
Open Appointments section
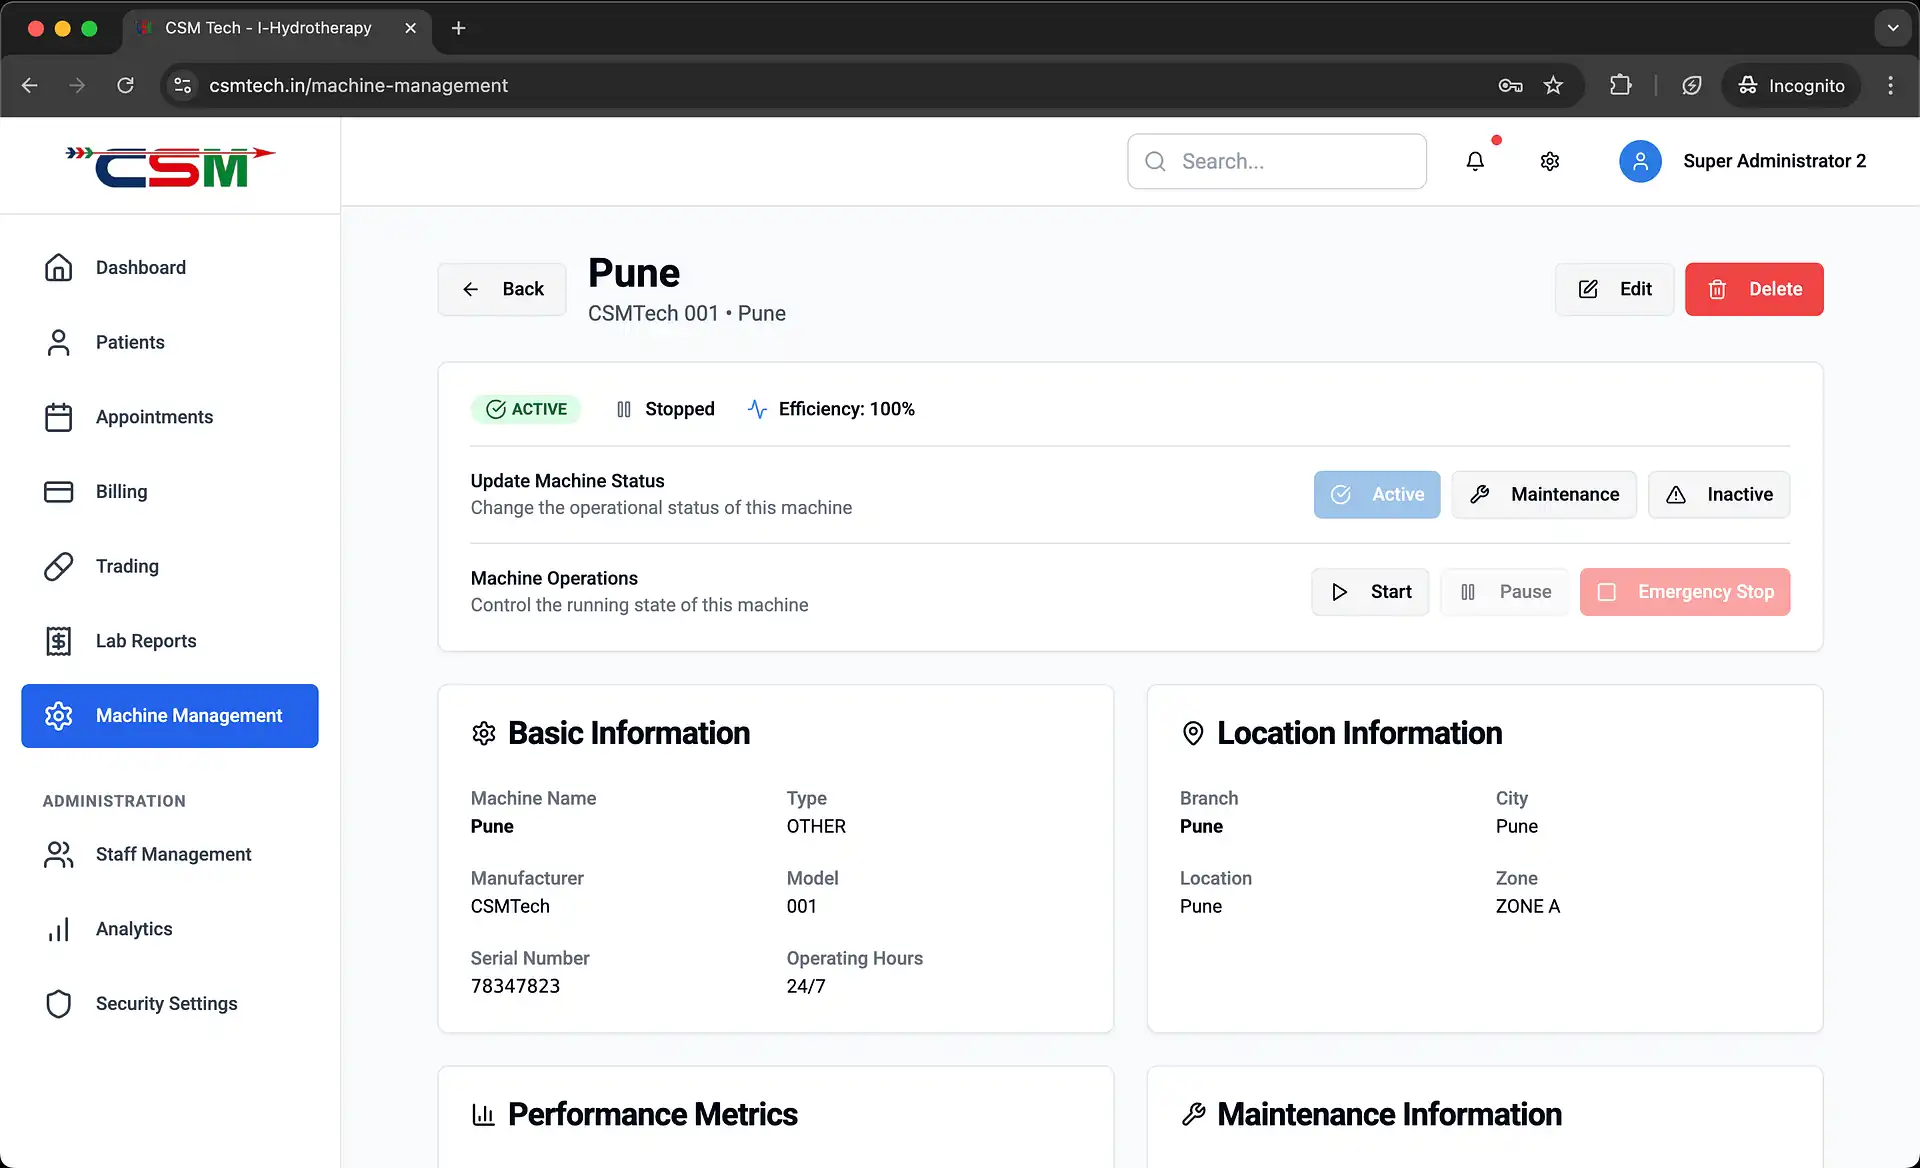[170, 417]
